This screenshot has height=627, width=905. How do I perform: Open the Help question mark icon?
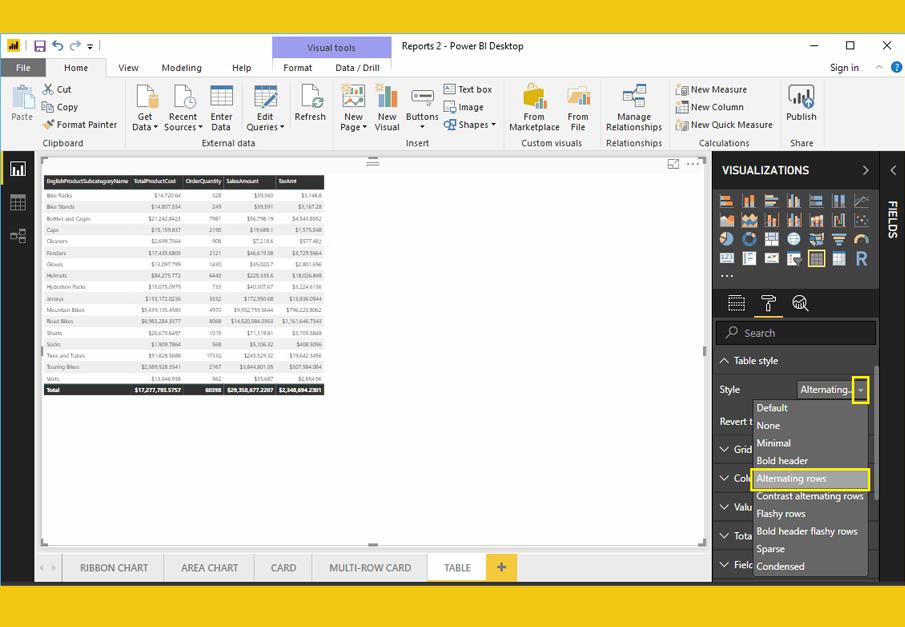tap(896, 67)
